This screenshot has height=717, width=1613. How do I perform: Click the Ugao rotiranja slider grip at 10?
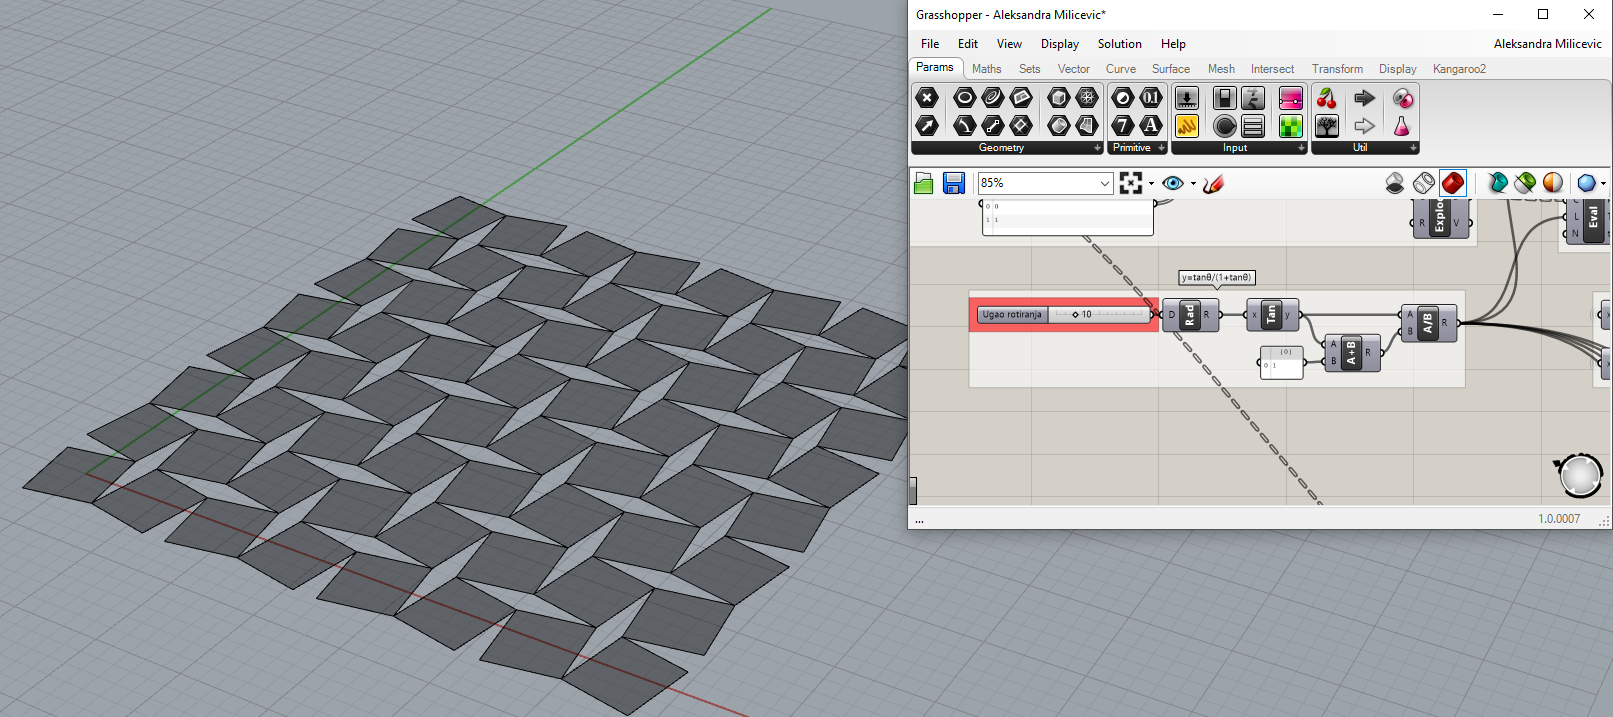[x=1075, y=315]
